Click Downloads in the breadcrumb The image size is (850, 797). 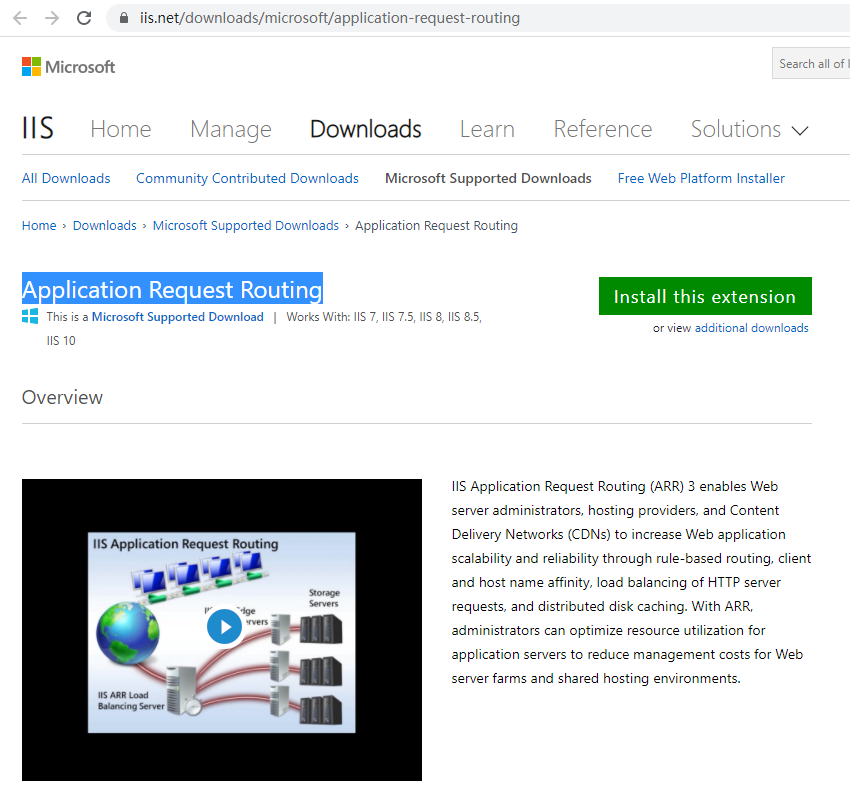[105, 226]
